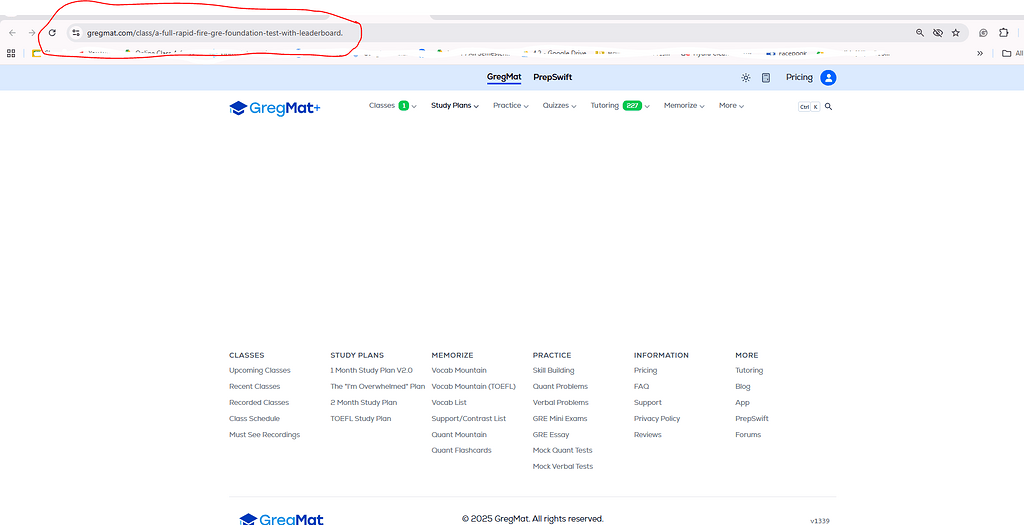Switch to the PrepSwift tab
Screen dimensions: 1024x525
pos(552,77)
